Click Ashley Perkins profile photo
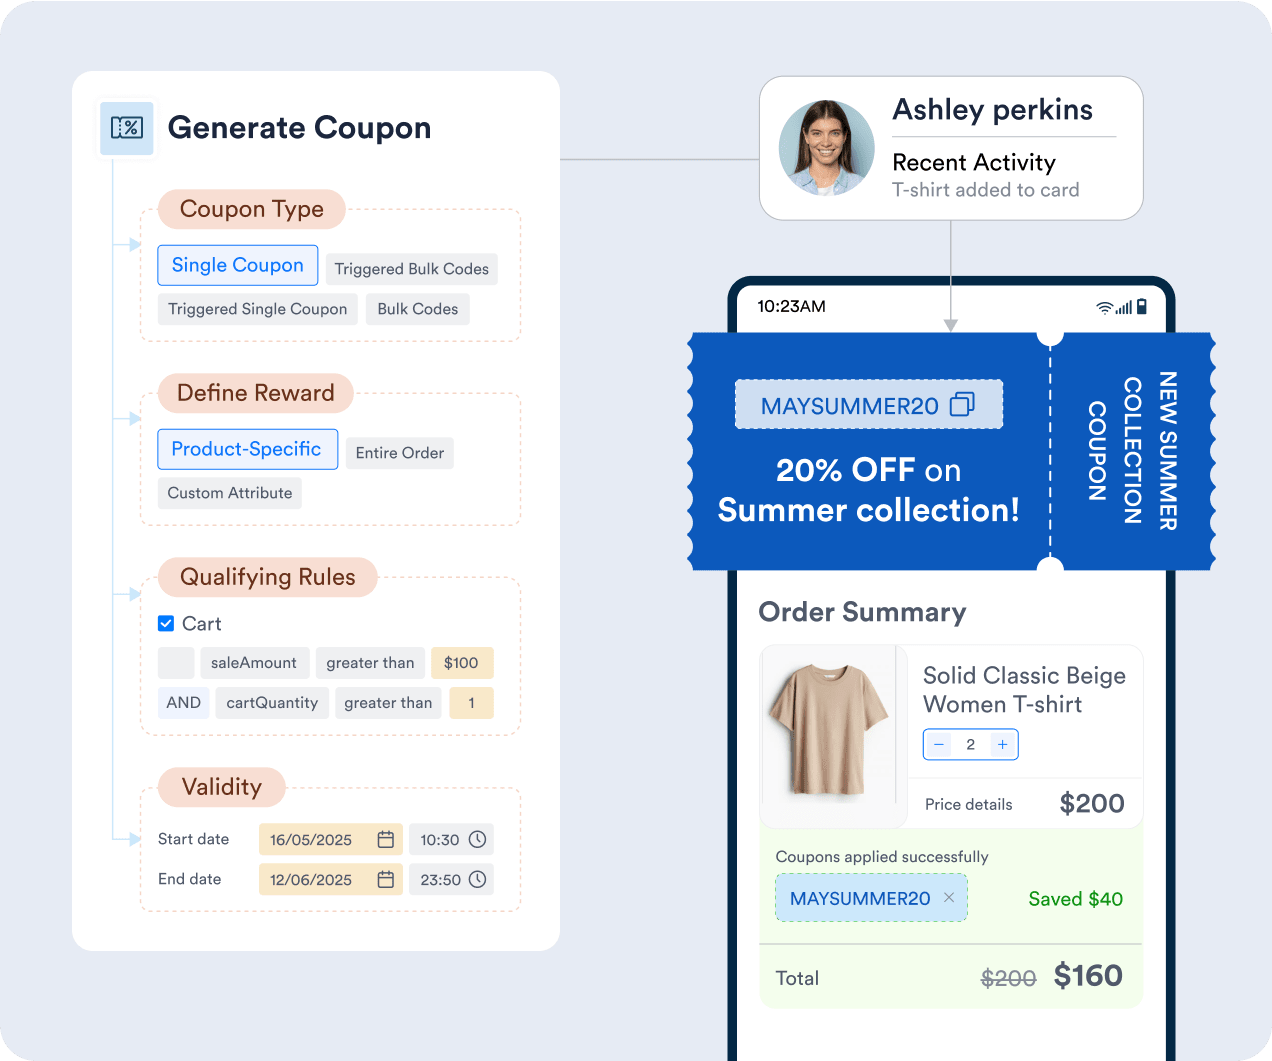The width and height of the screenshot is (1272, 1061). click(x=826, y=148)
